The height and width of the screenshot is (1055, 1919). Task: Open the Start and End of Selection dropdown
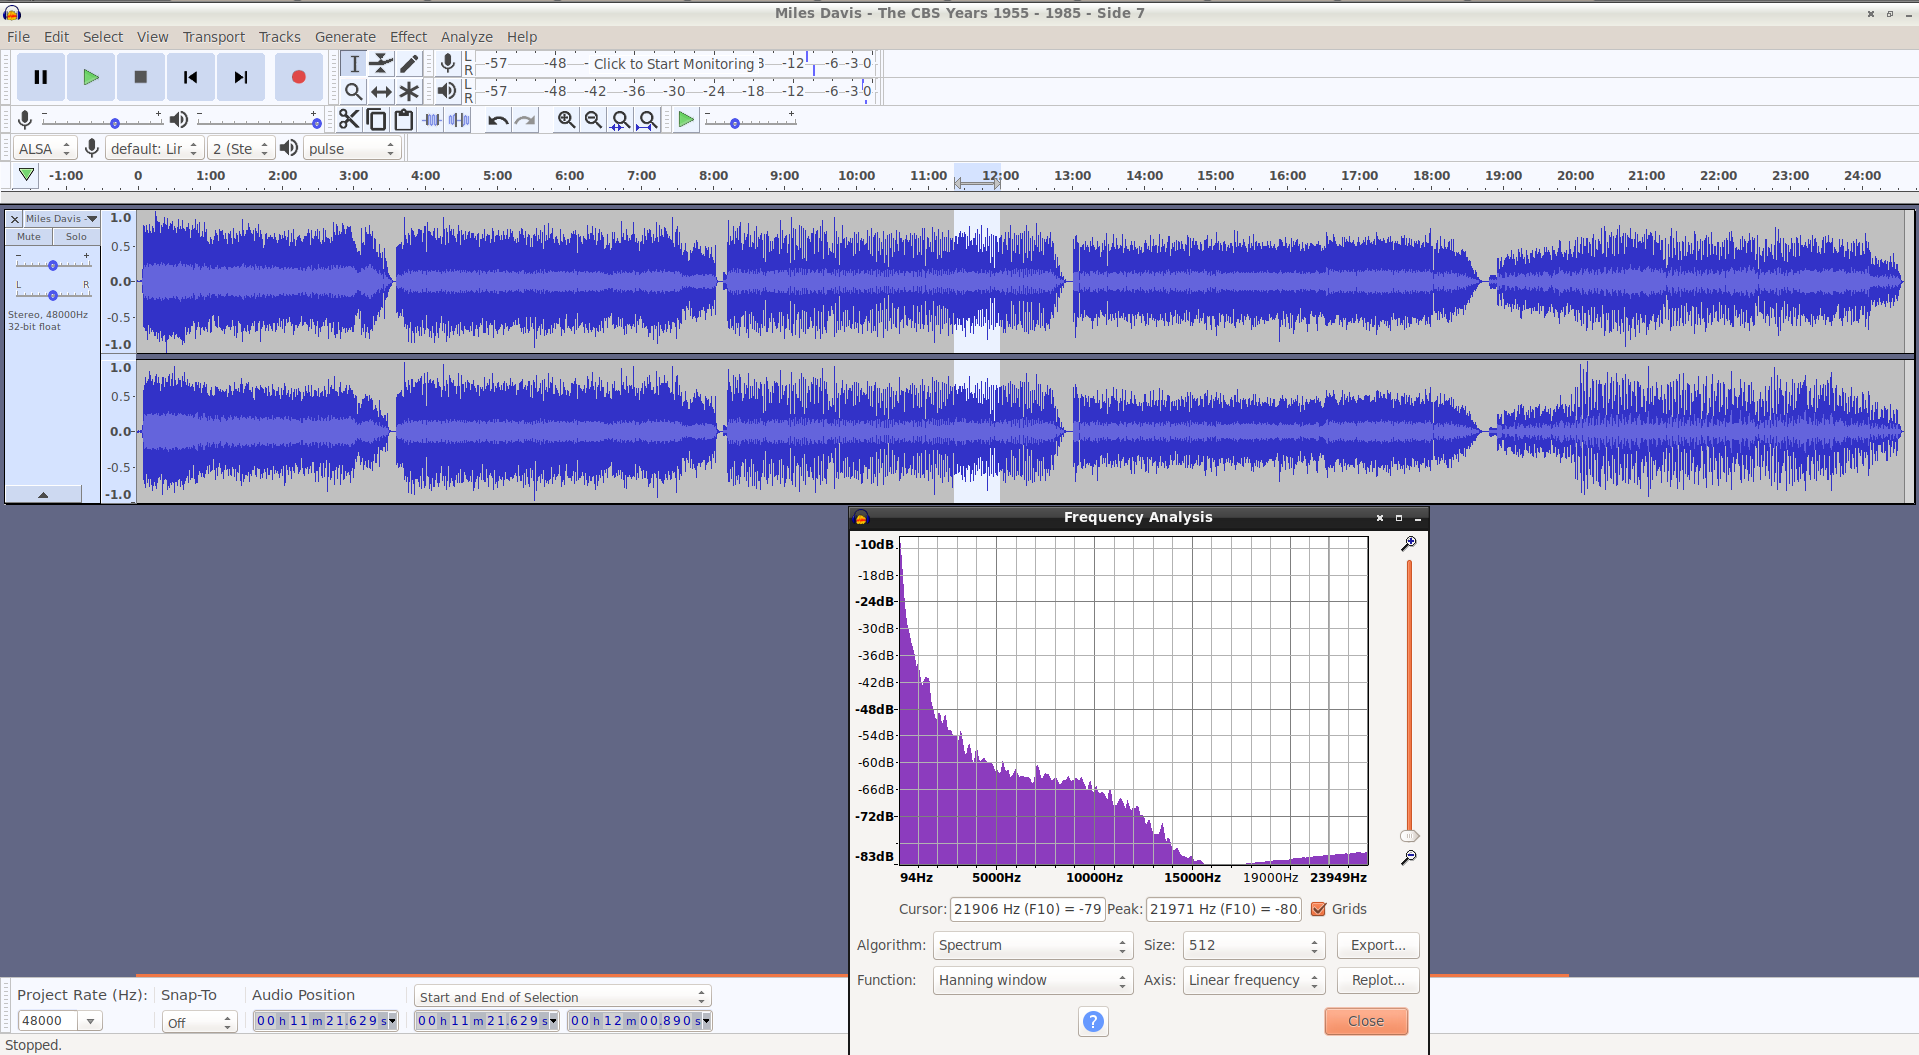562,997
